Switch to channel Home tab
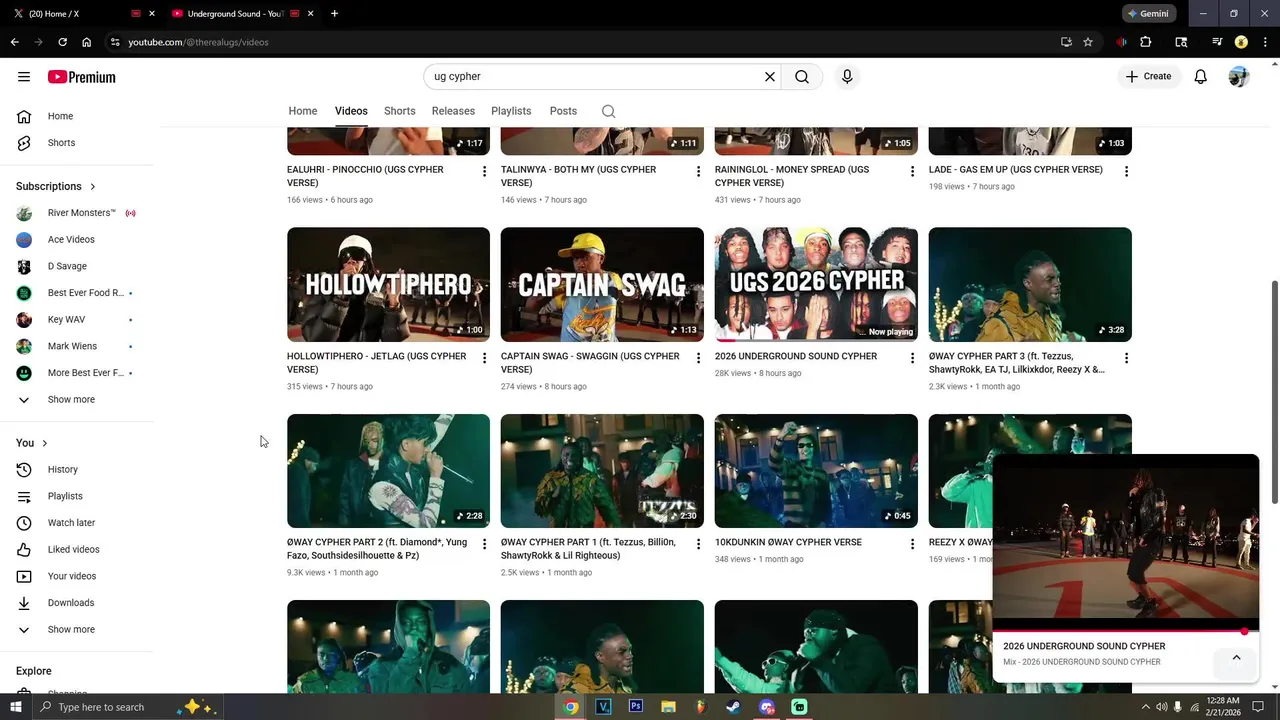The image size is (1280, 720). point(303,111)
